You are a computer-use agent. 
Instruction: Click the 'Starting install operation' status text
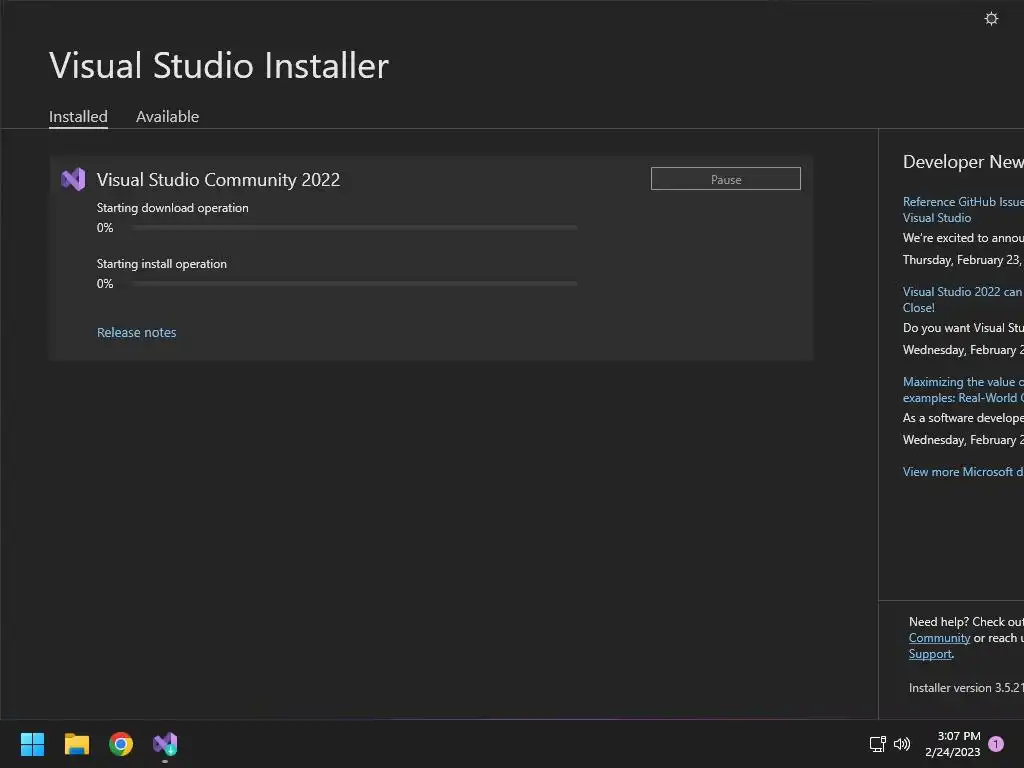pos(161,264)
